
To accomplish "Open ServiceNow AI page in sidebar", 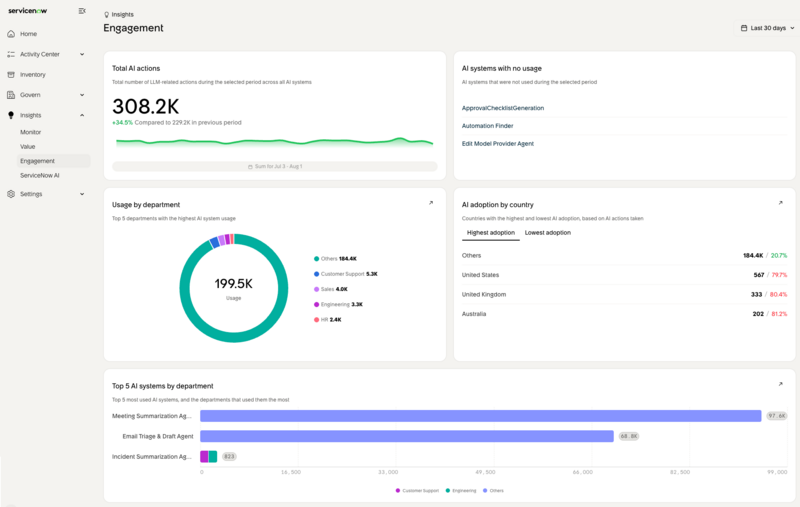I will coord(40,175).
